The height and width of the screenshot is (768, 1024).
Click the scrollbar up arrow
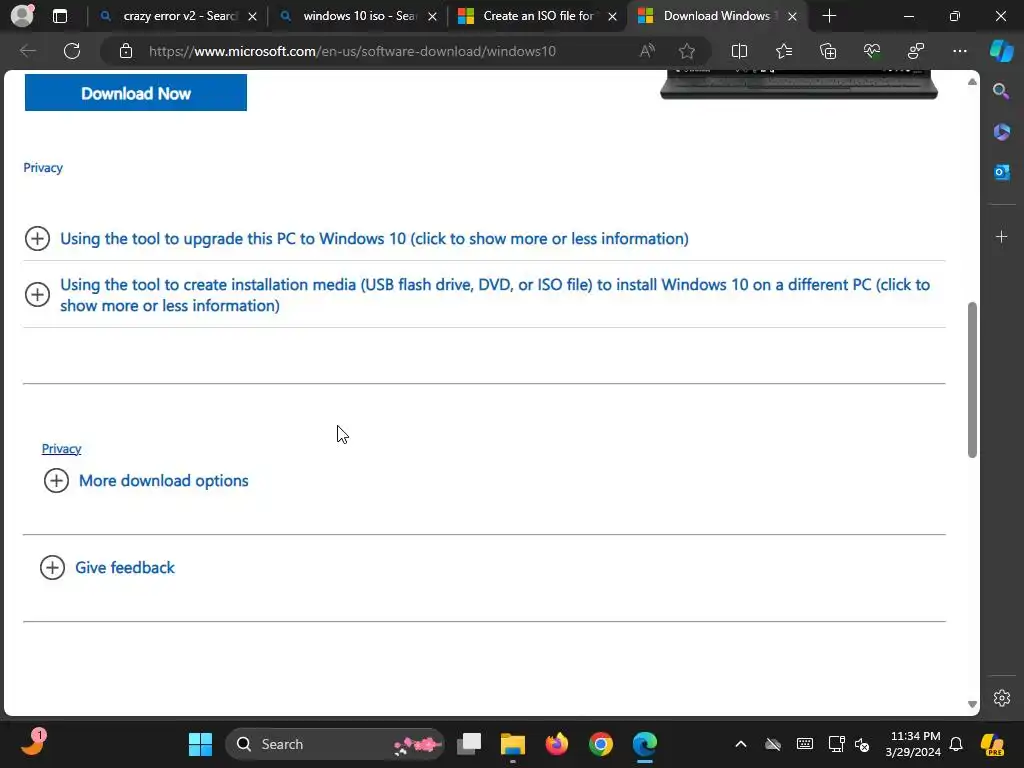pos(972,82)
